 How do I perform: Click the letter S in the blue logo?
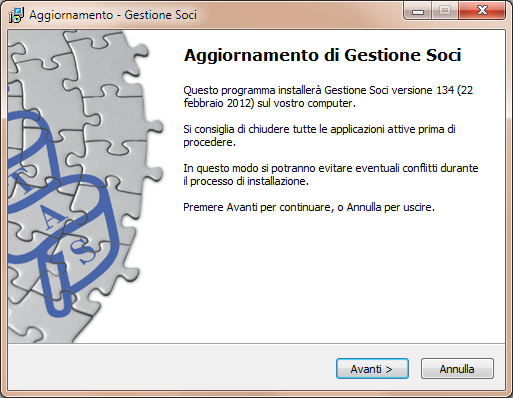[x=82, y=251]
